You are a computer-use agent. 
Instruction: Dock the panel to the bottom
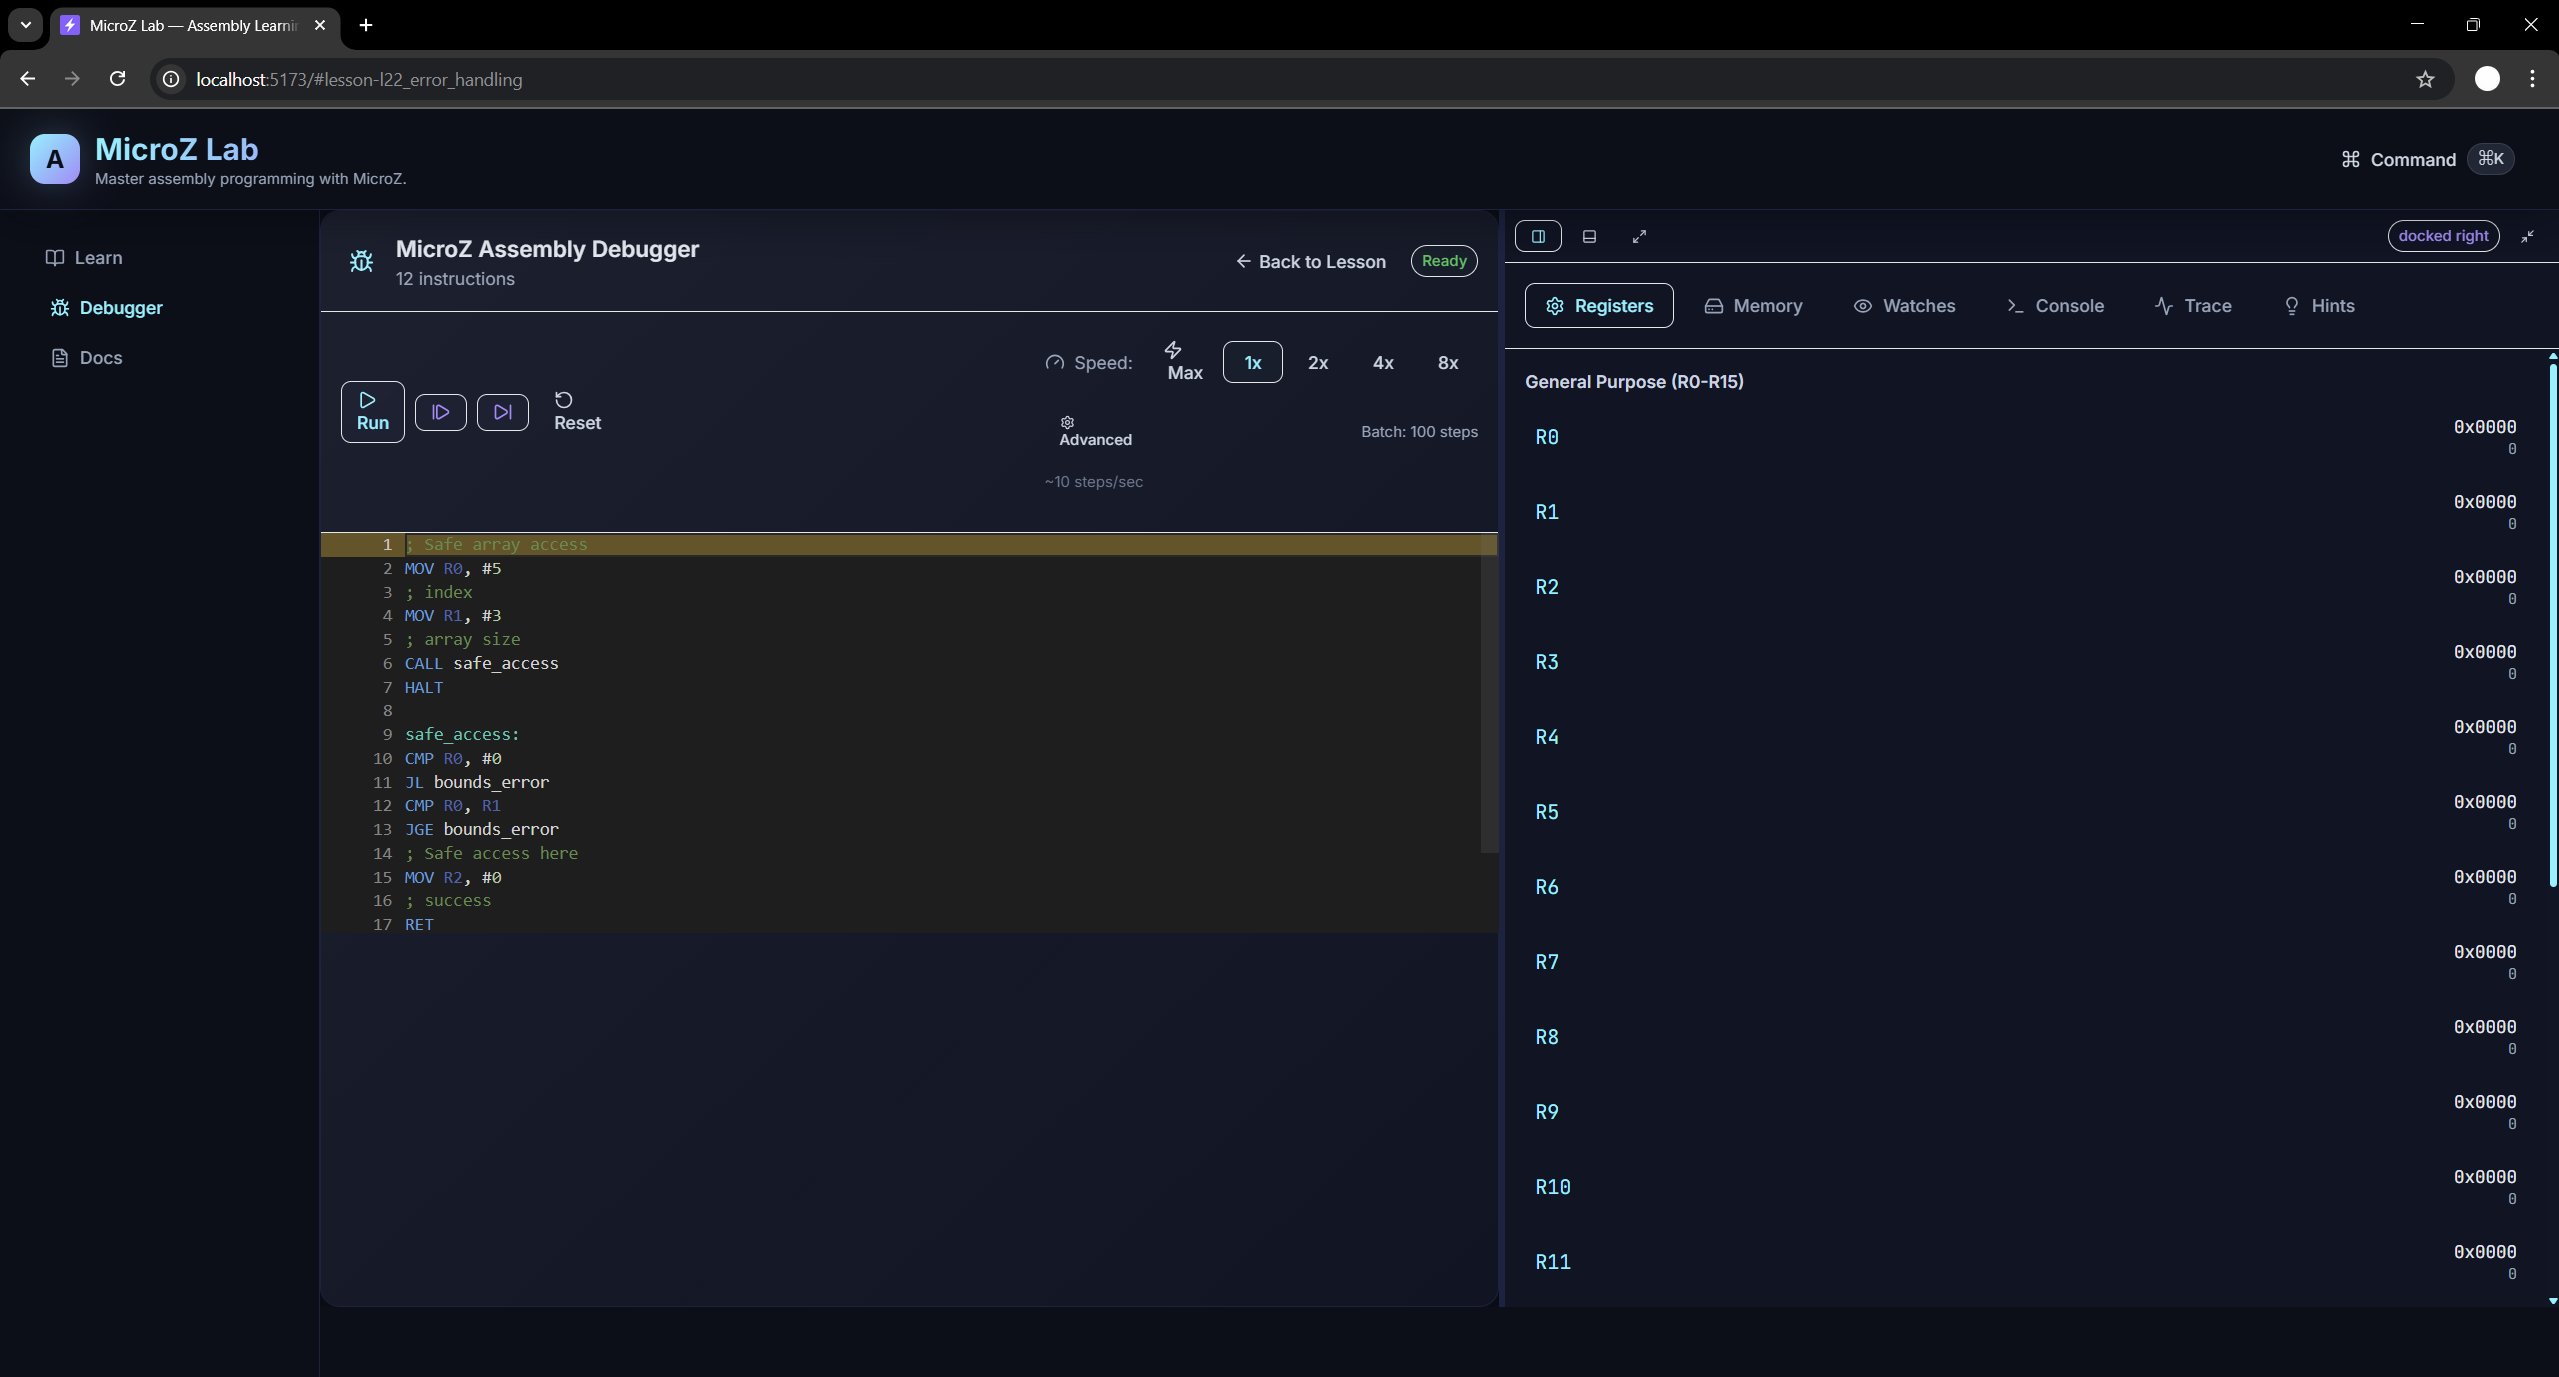(1589, 237)
